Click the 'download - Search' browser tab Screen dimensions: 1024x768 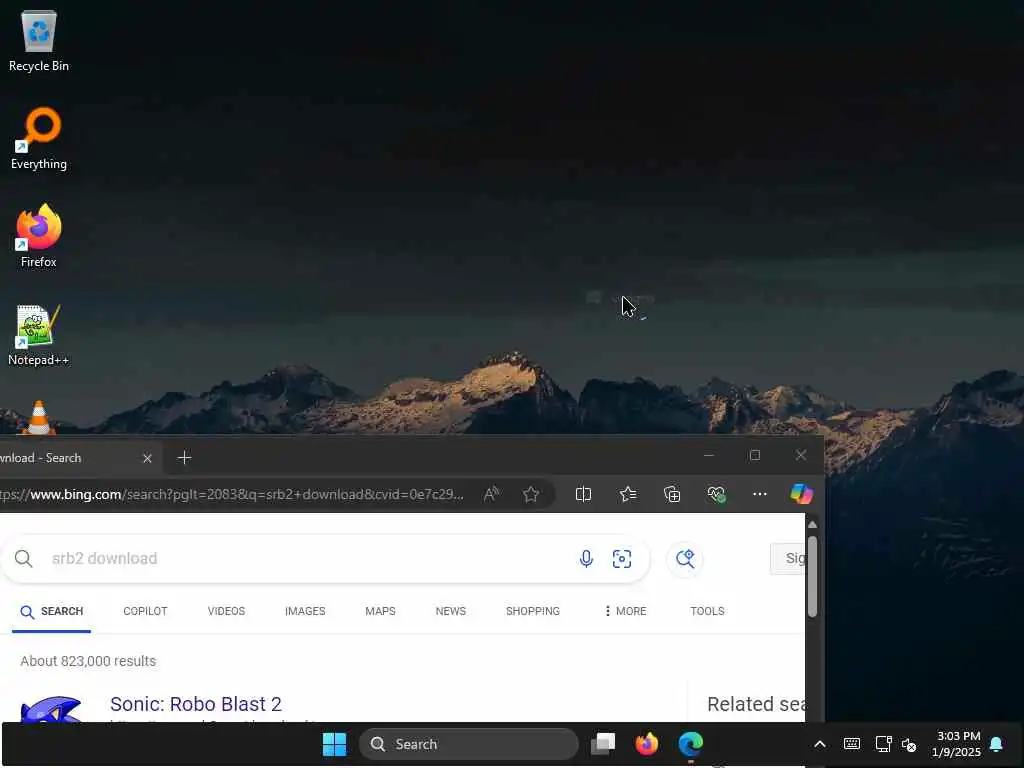point(78,458)
